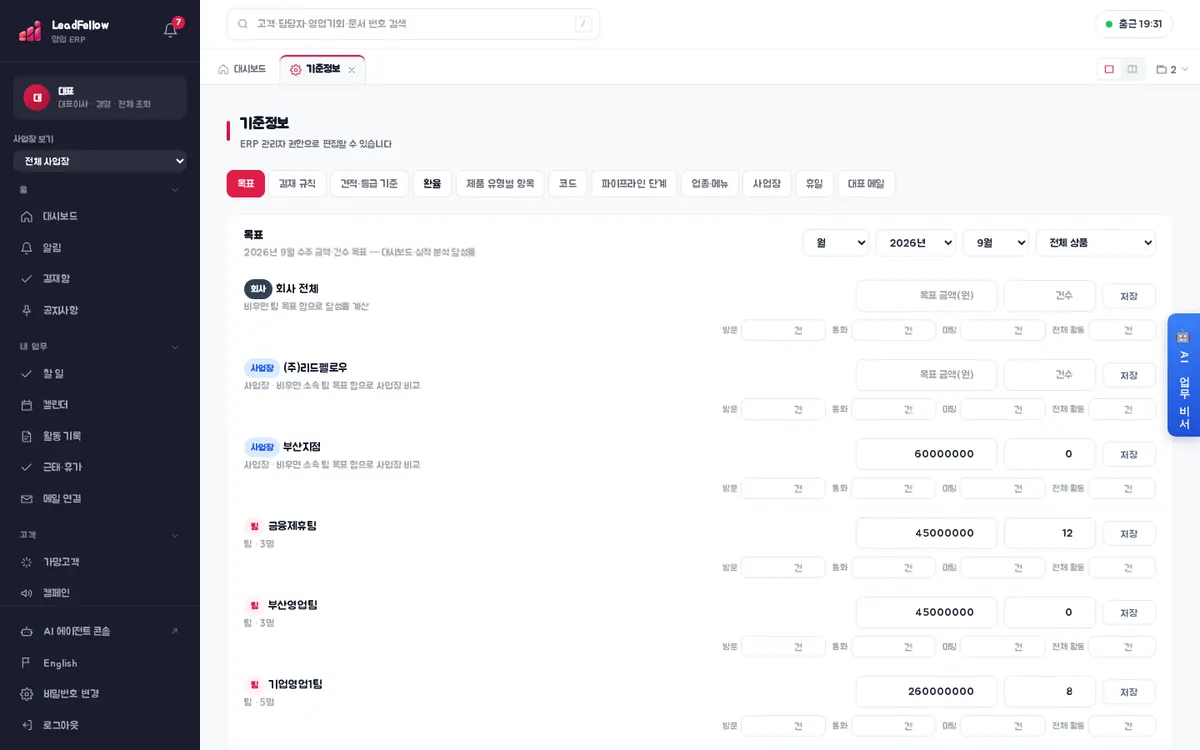Image resolution: width=1200 pixels, height=750 pixels.
Task: Click the 활동 기록 document icon
Action: 27,436
